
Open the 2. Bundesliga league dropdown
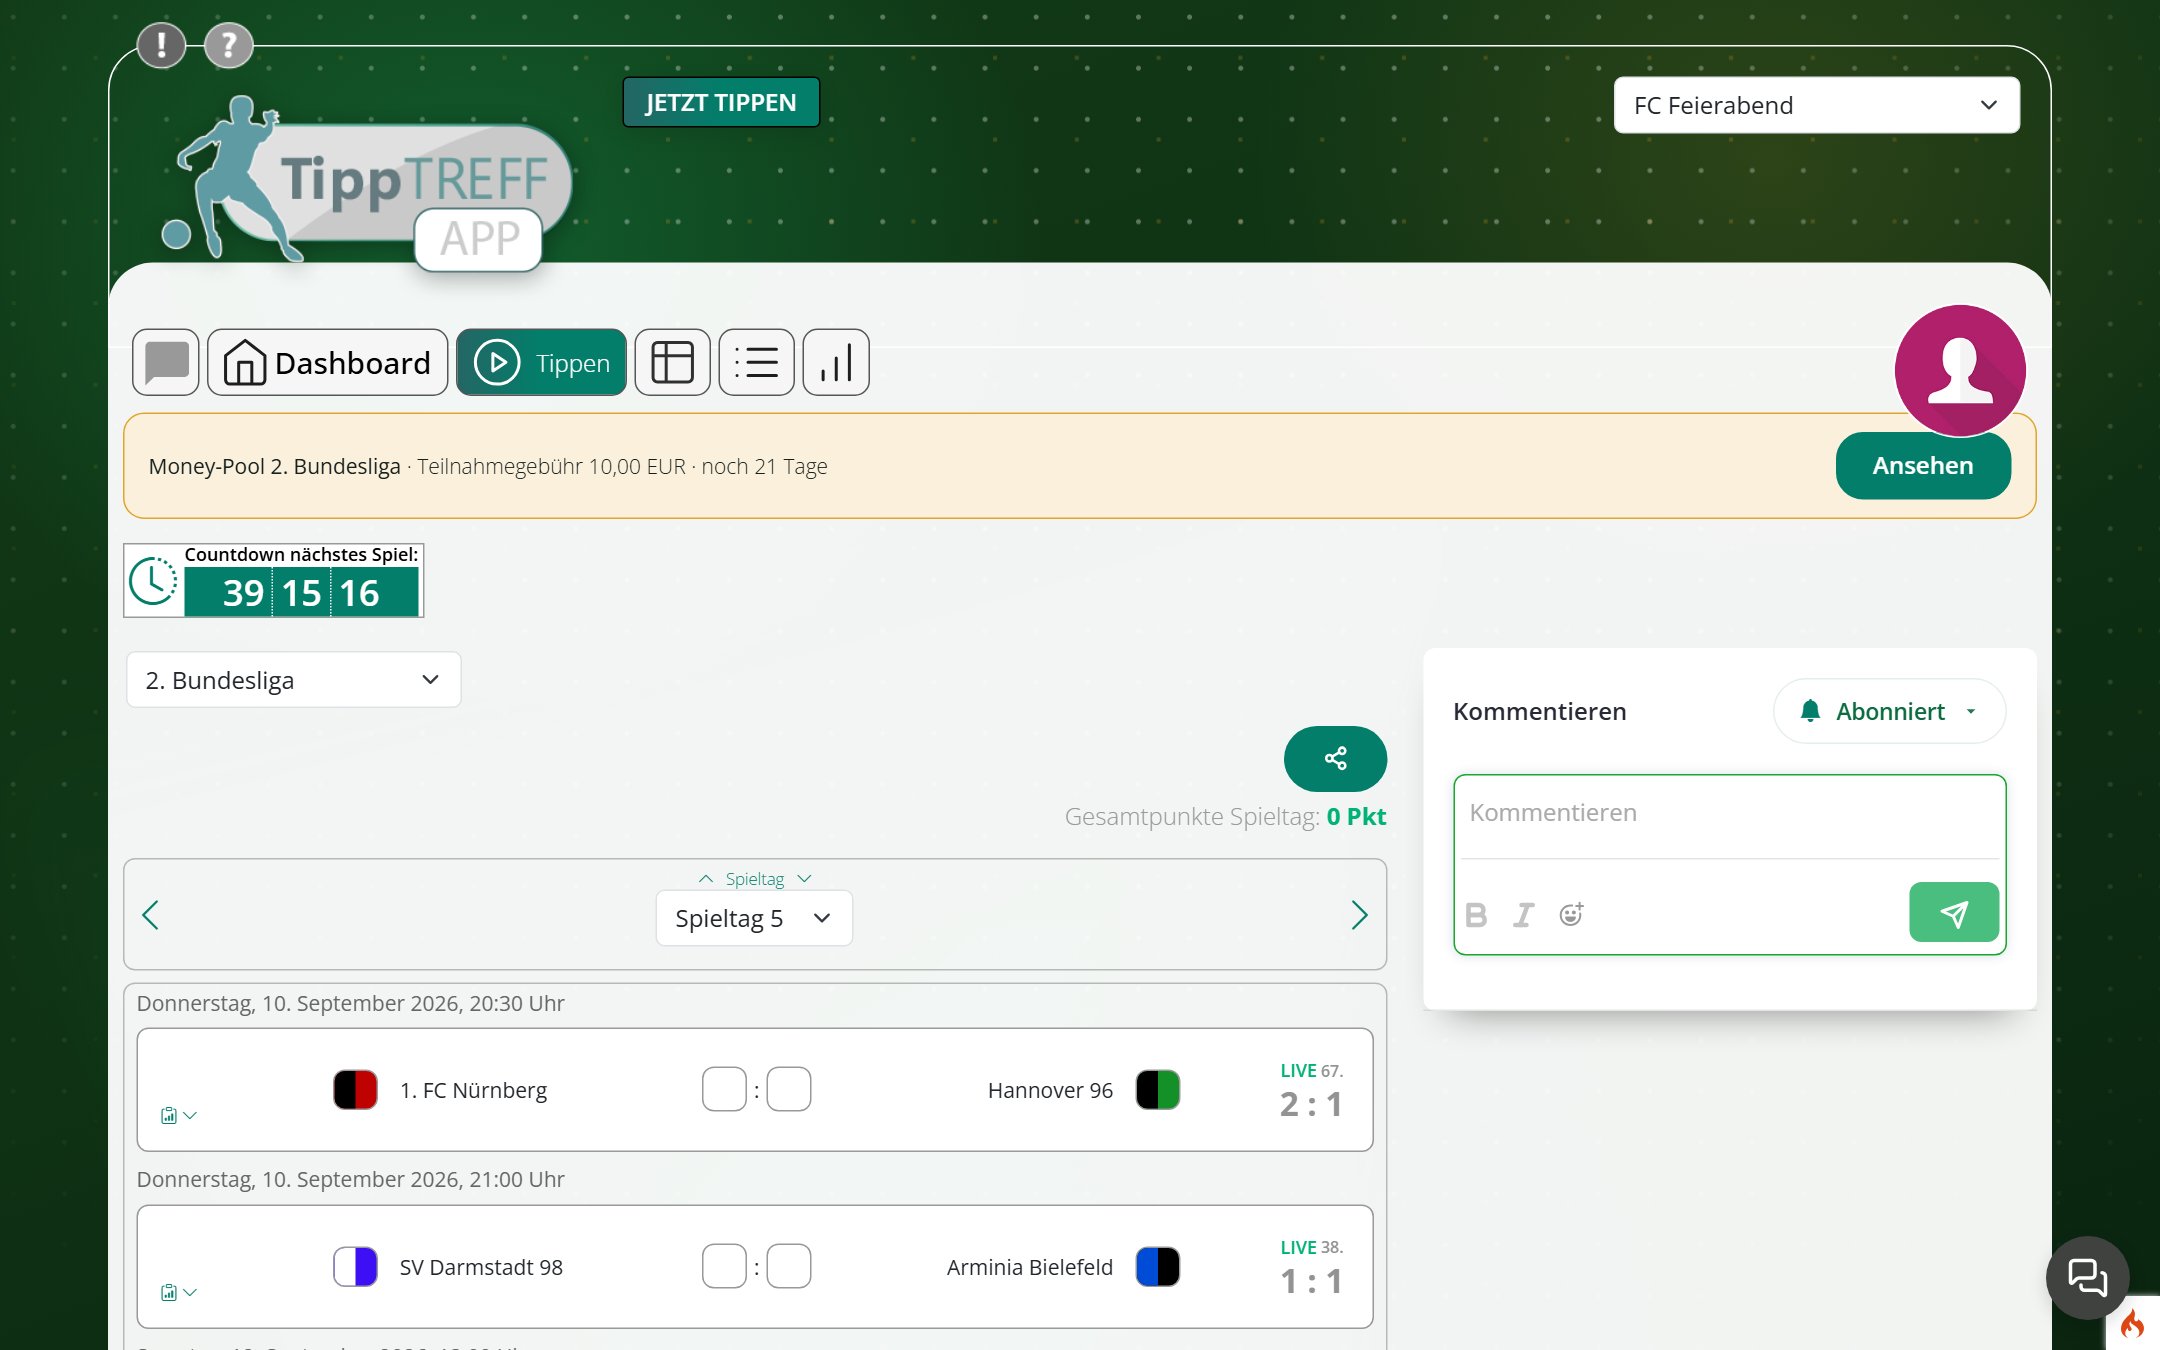pos(294,680)
